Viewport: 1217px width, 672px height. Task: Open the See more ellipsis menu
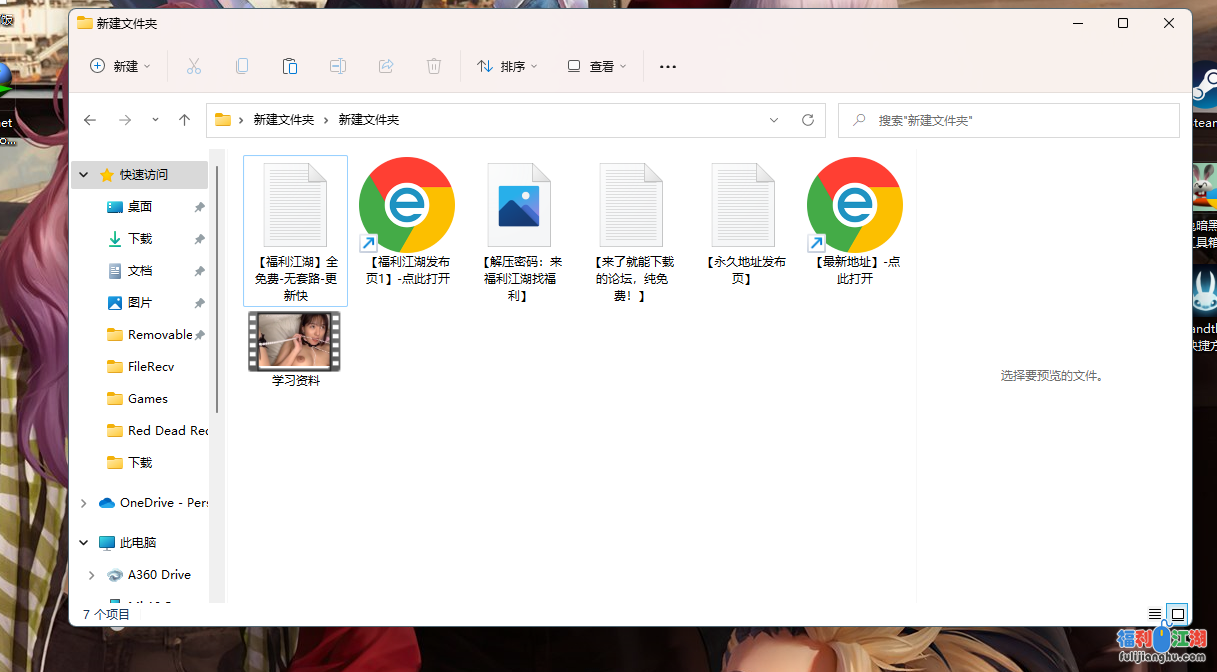[x=668, y=66]
